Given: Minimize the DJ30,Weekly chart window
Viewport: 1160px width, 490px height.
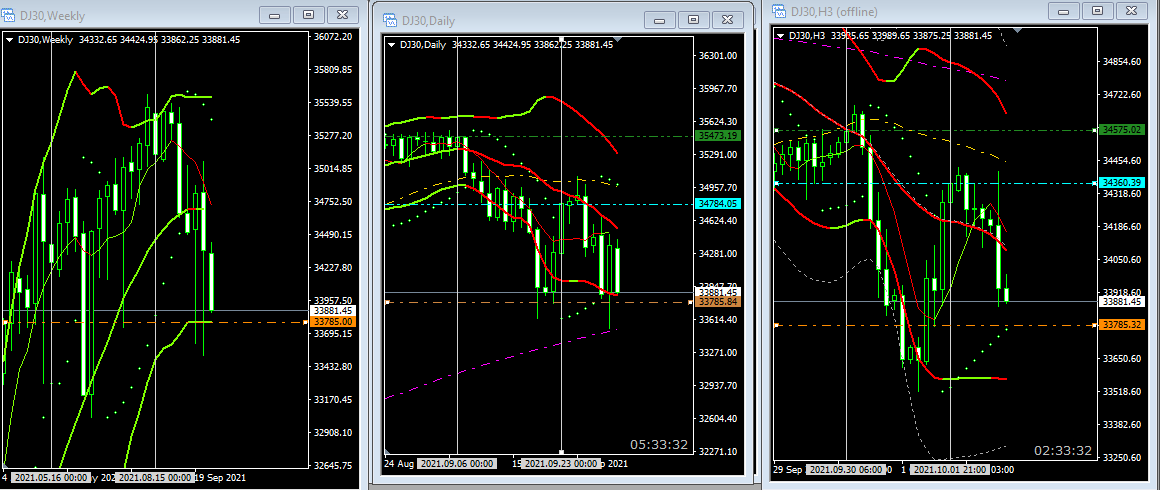Looking at the screenshot, I should [x=274, y=15].
